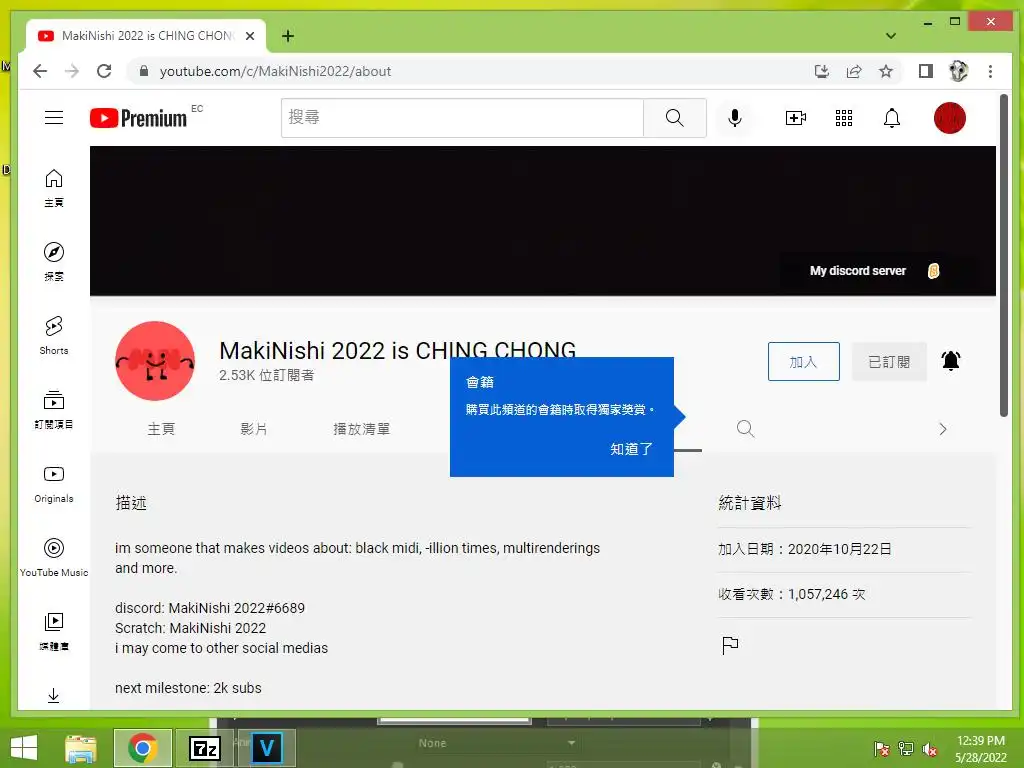This screenshot has height=768, width=1024.
Task: Switch to Vegas app on taskbar
Action: (266, 748)
